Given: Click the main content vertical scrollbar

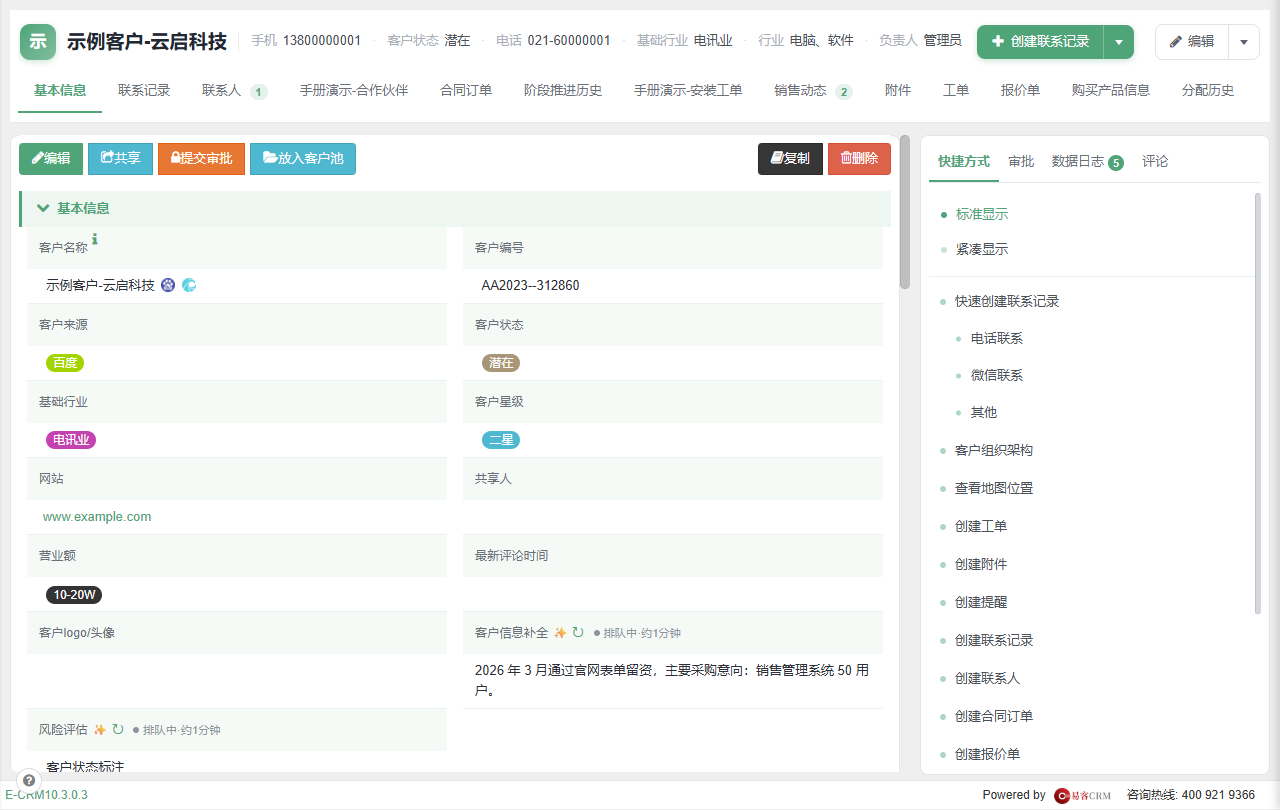Looking at the screenshot, I should tap(905, 212).
